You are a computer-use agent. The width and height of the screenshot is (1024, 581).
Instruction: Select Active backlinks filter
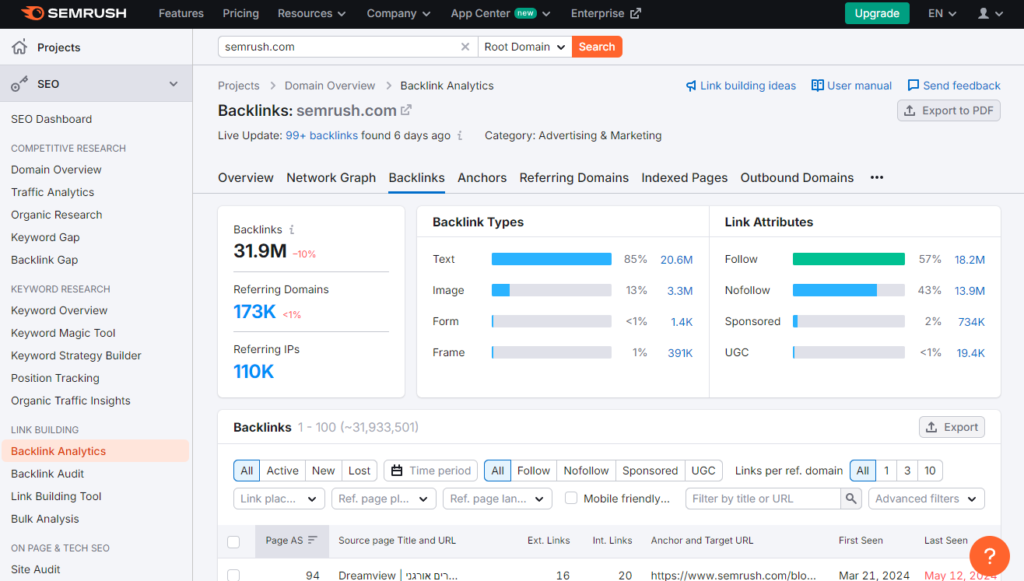(282, 471)
